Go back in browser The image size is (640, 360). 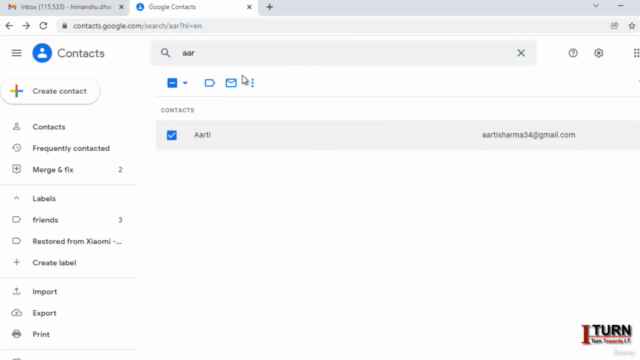tap(9, 26)
